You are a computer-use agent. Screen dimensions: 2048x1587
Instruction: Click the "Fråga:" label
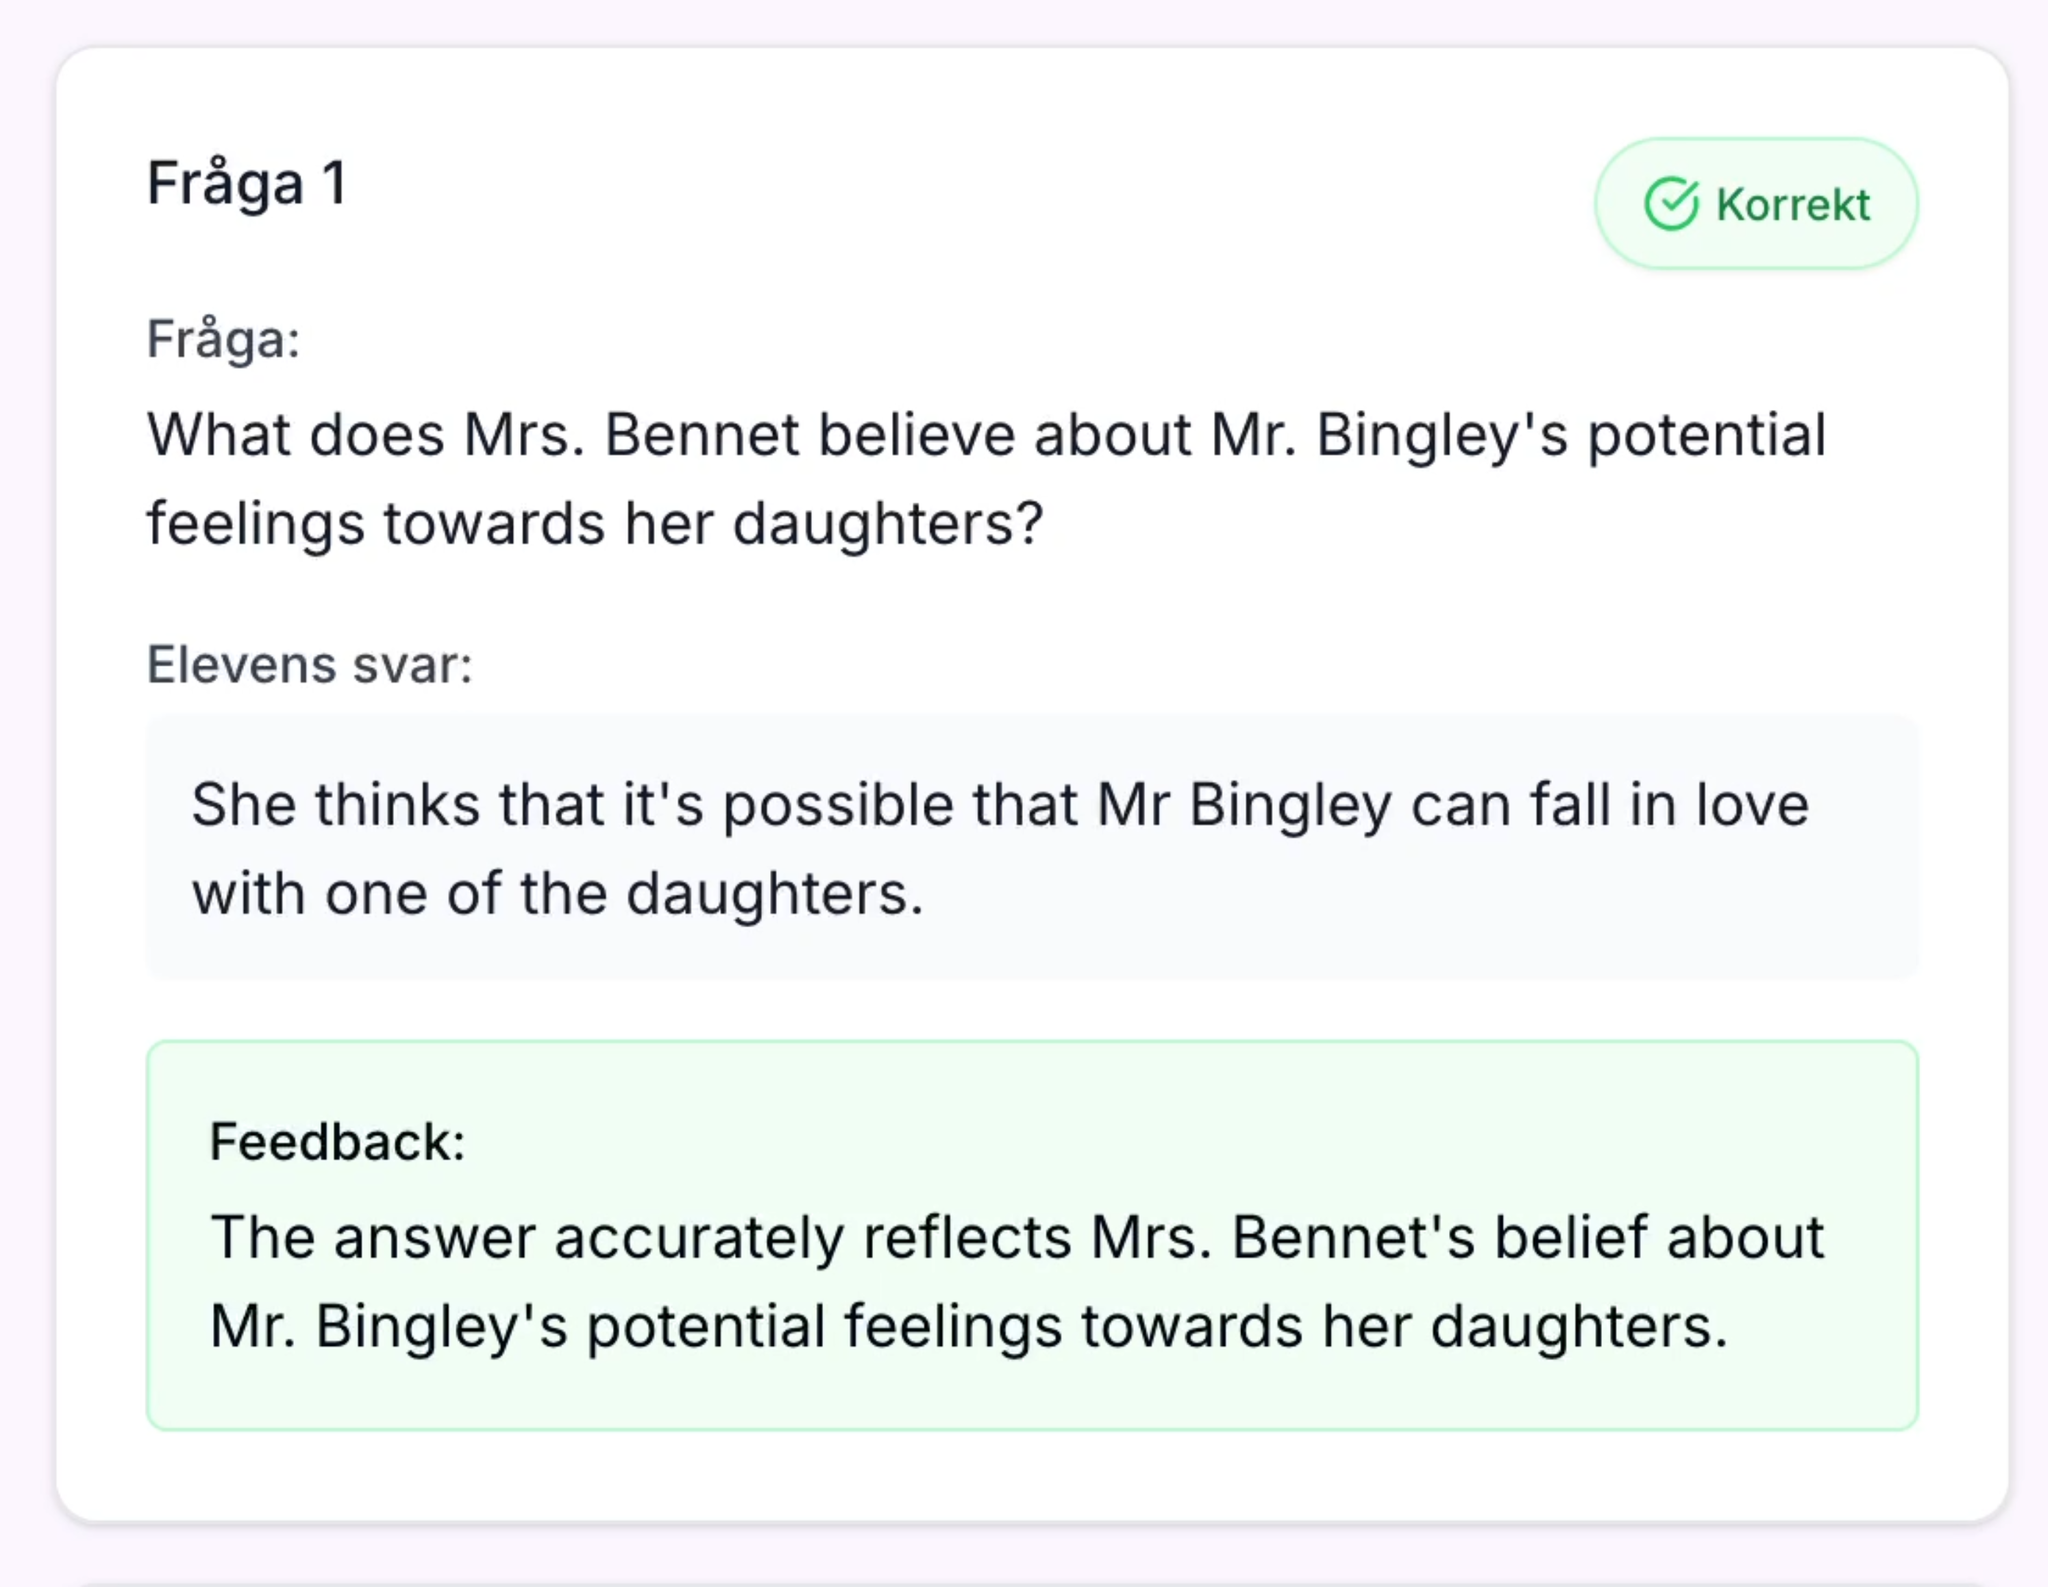[x=223, y=339]
